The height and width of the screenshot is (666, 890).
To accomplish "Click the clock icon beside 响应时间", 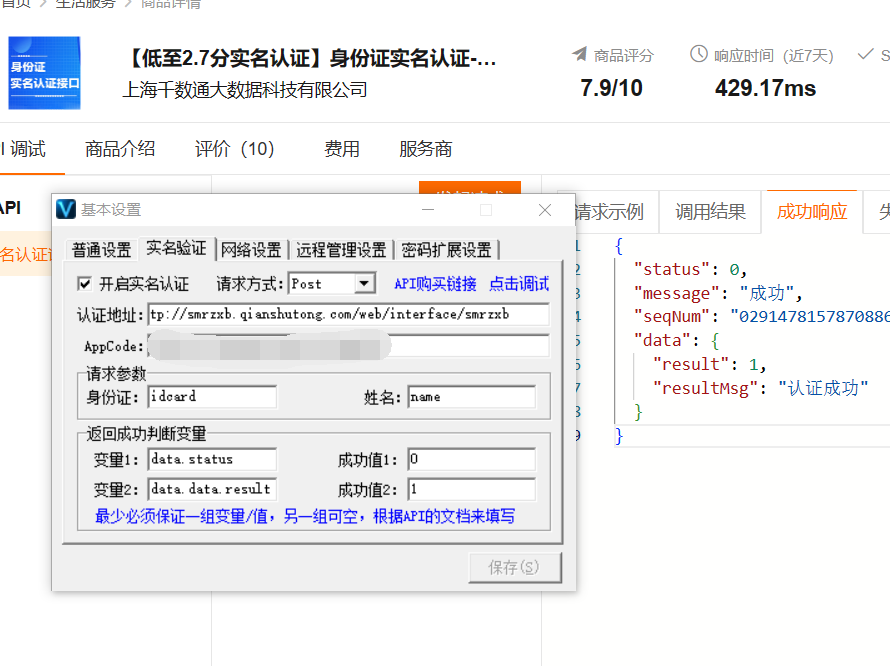I will click(699, 55).
